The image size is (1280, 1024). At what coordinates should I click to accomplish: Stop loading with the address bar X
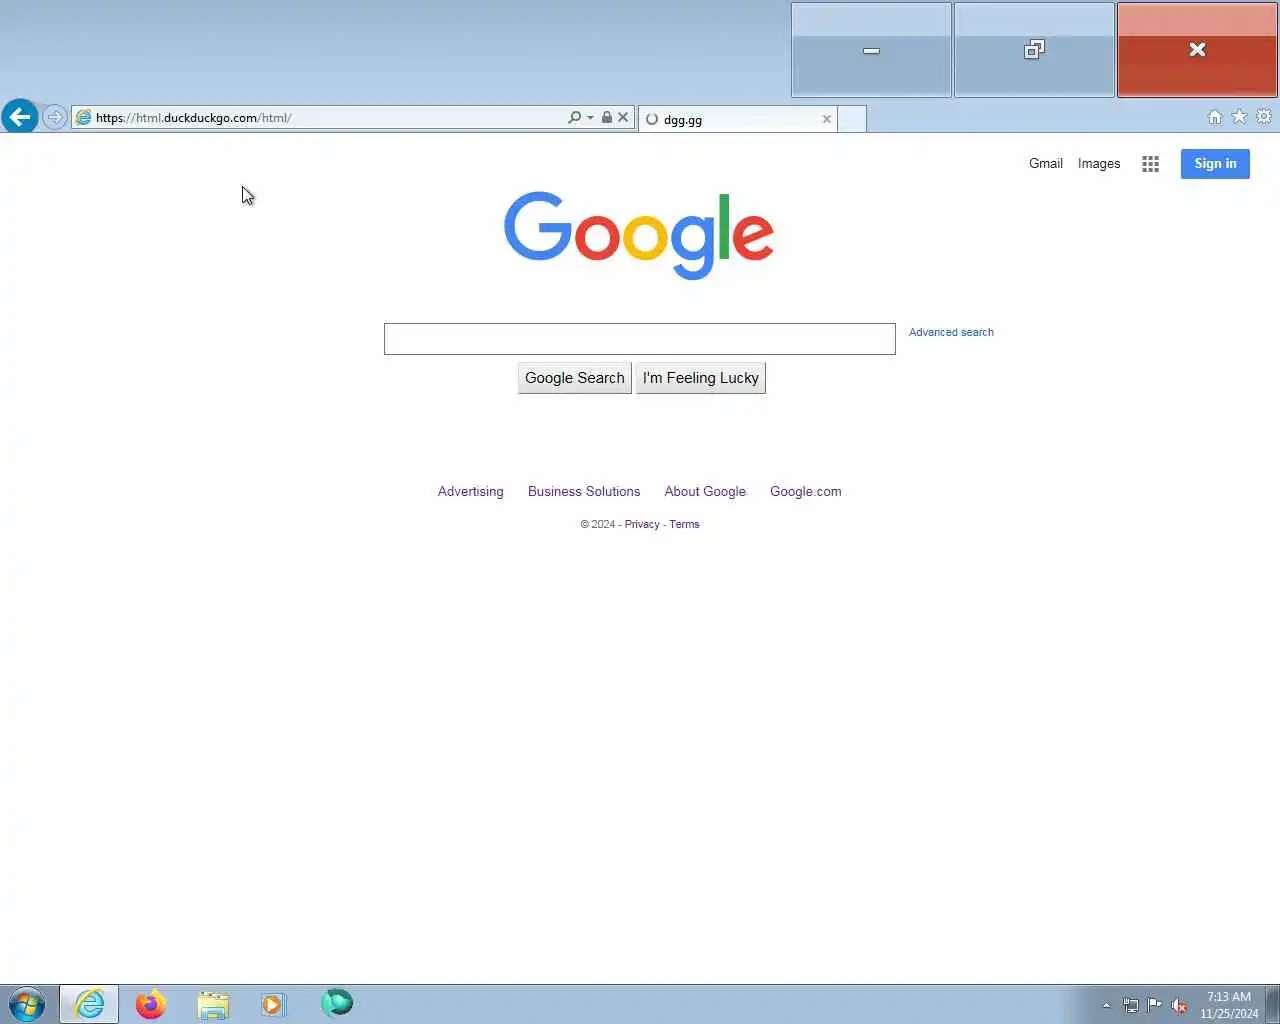tap(623, 117)
